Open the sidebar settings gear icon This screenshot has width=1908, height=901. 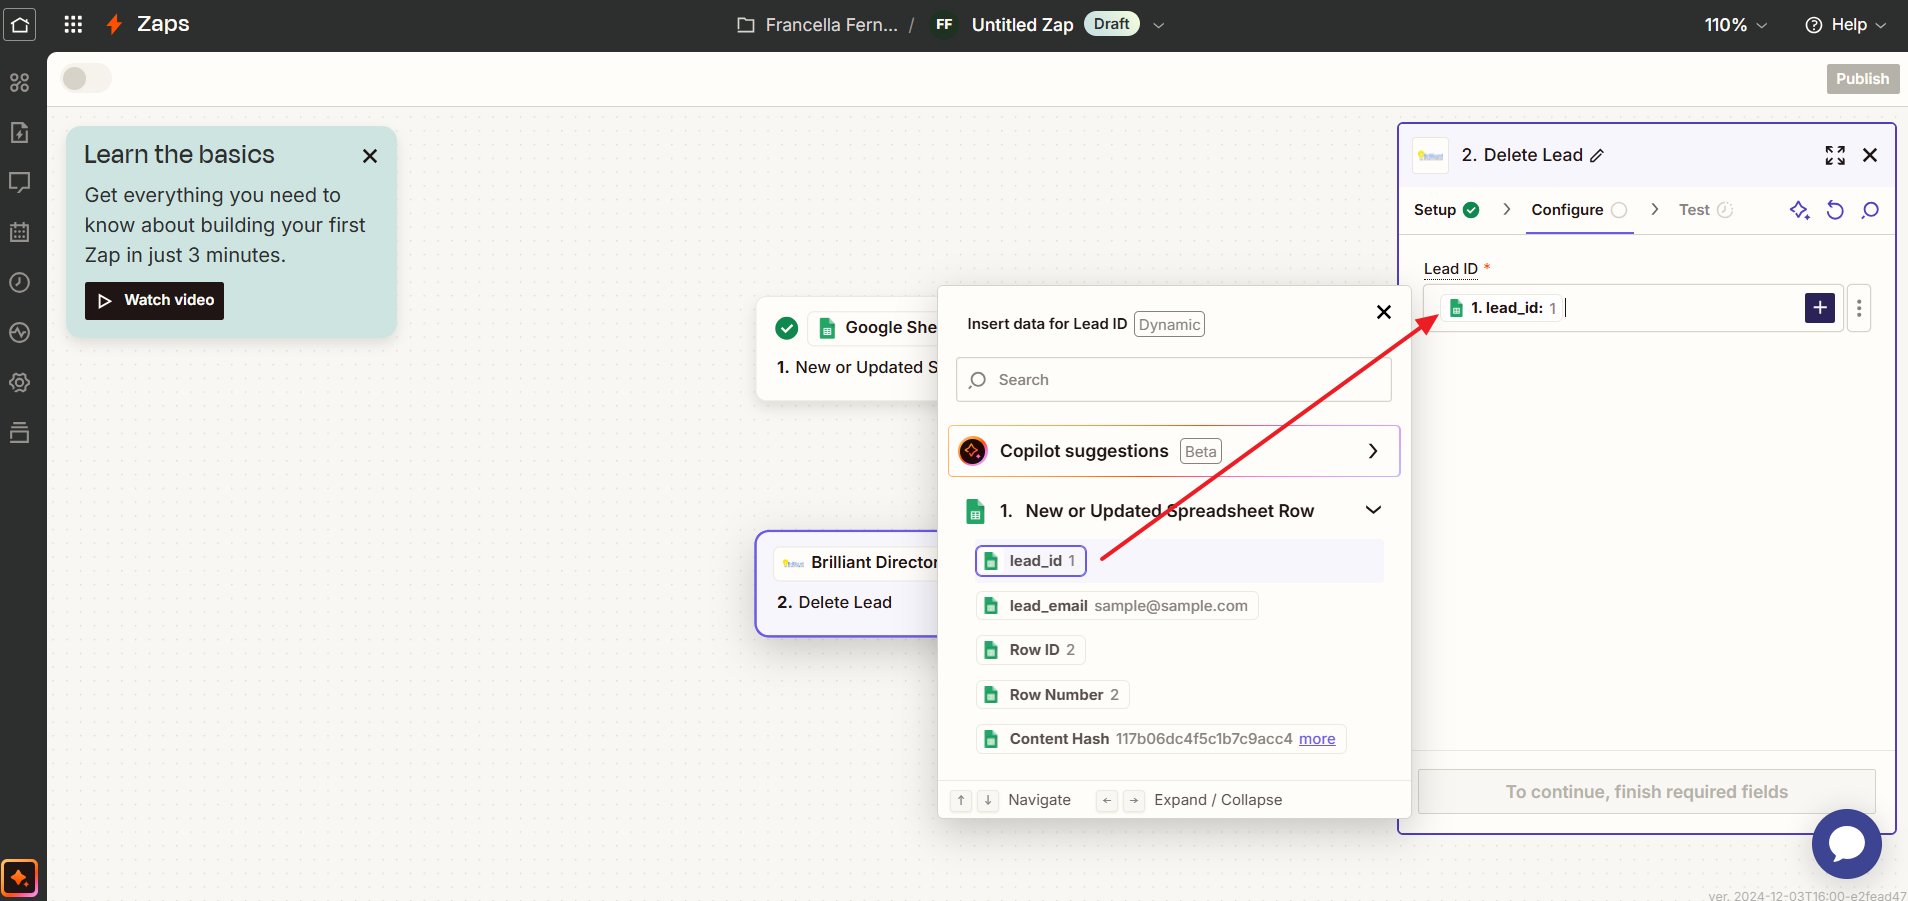coord(20,383)
